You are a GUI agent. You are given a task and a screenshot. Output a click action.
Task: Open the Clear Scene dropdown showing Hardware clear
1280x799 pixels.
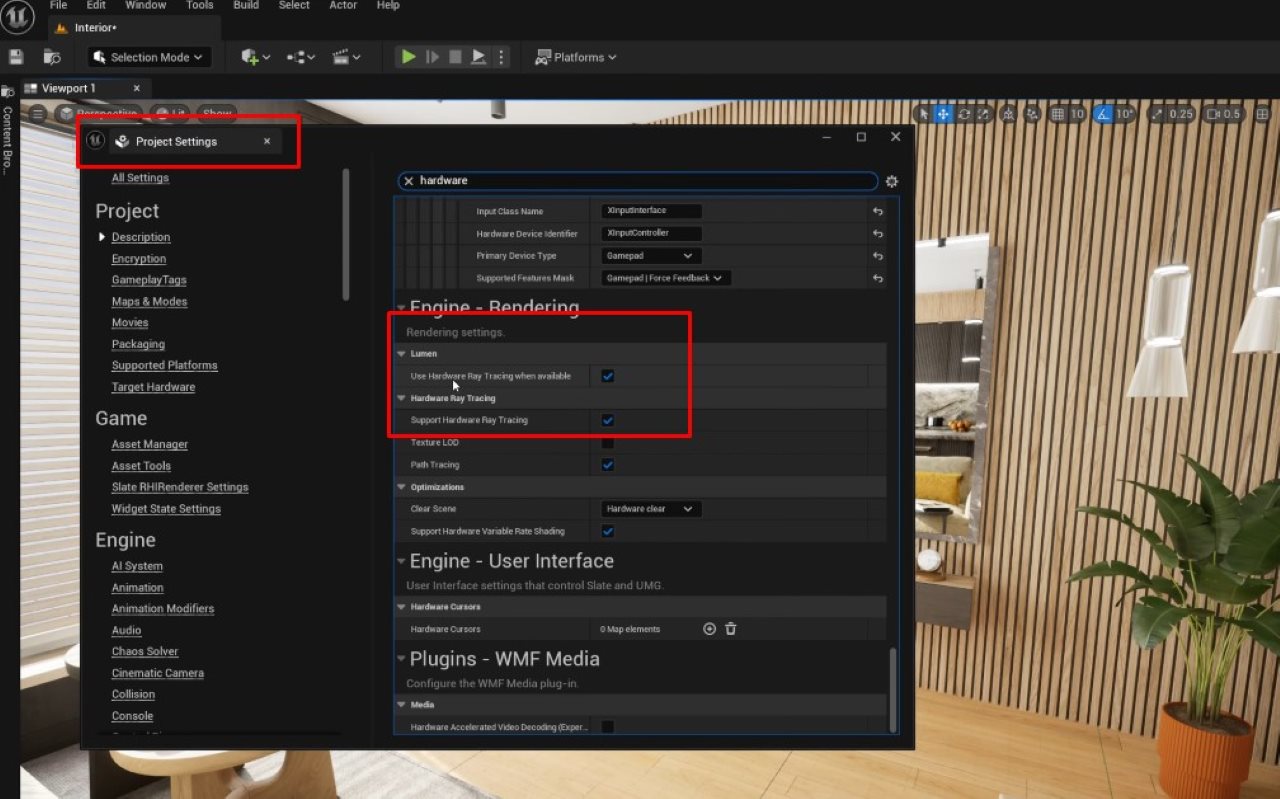(650, 509)
